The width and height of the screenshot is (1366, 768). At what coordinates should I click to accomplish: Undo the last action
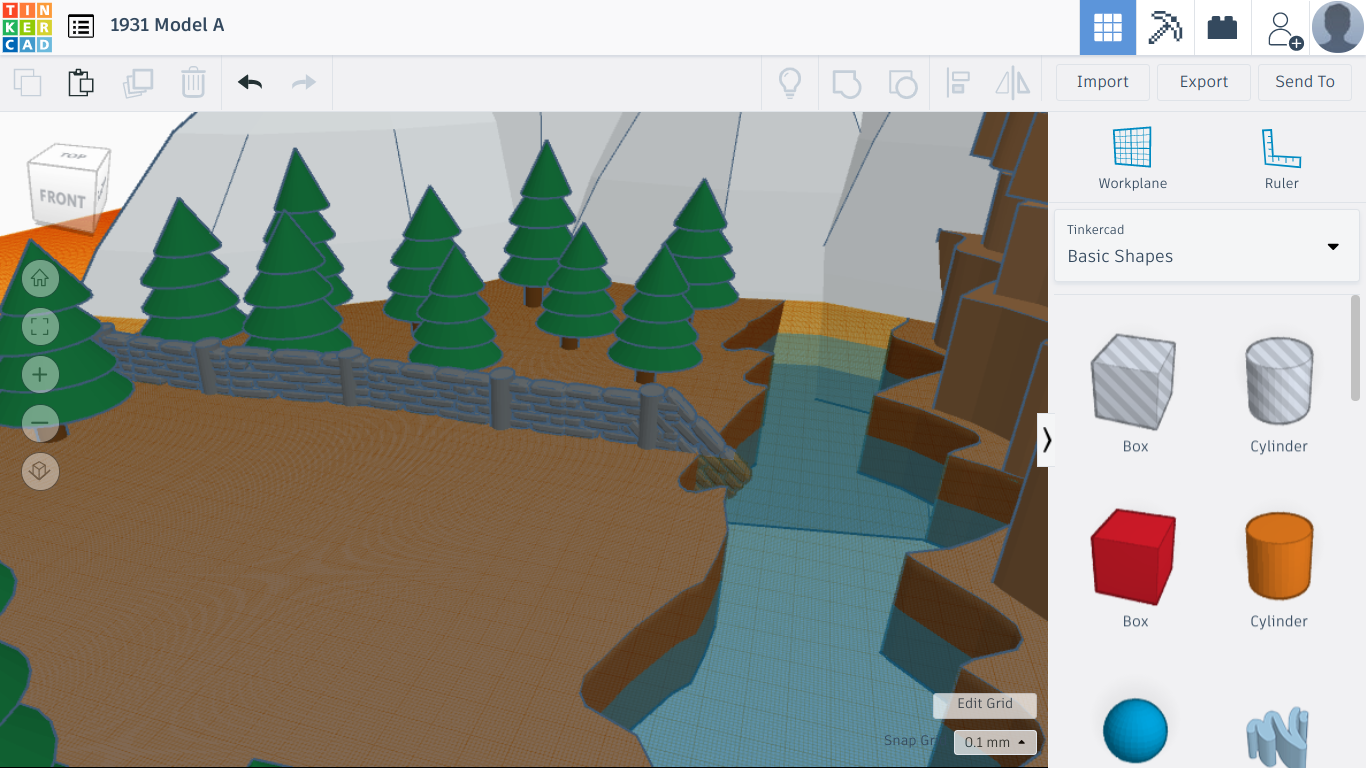click(x=249, y=83)
